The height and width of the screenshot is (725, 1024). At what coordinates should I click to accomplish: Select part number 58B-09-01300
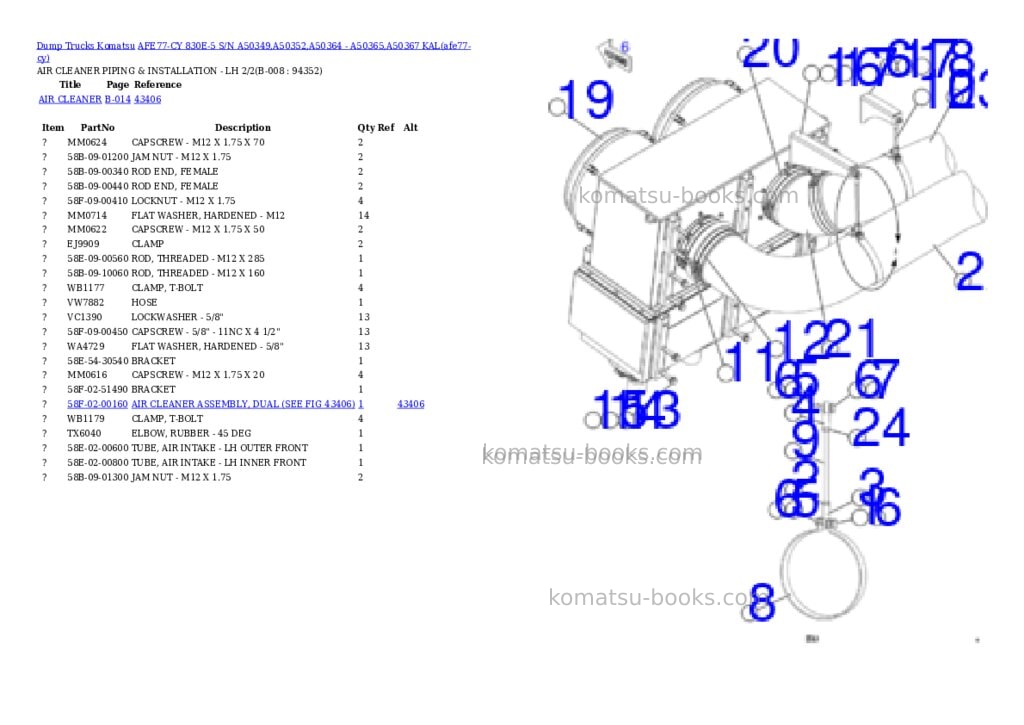(x=97, y=477)
